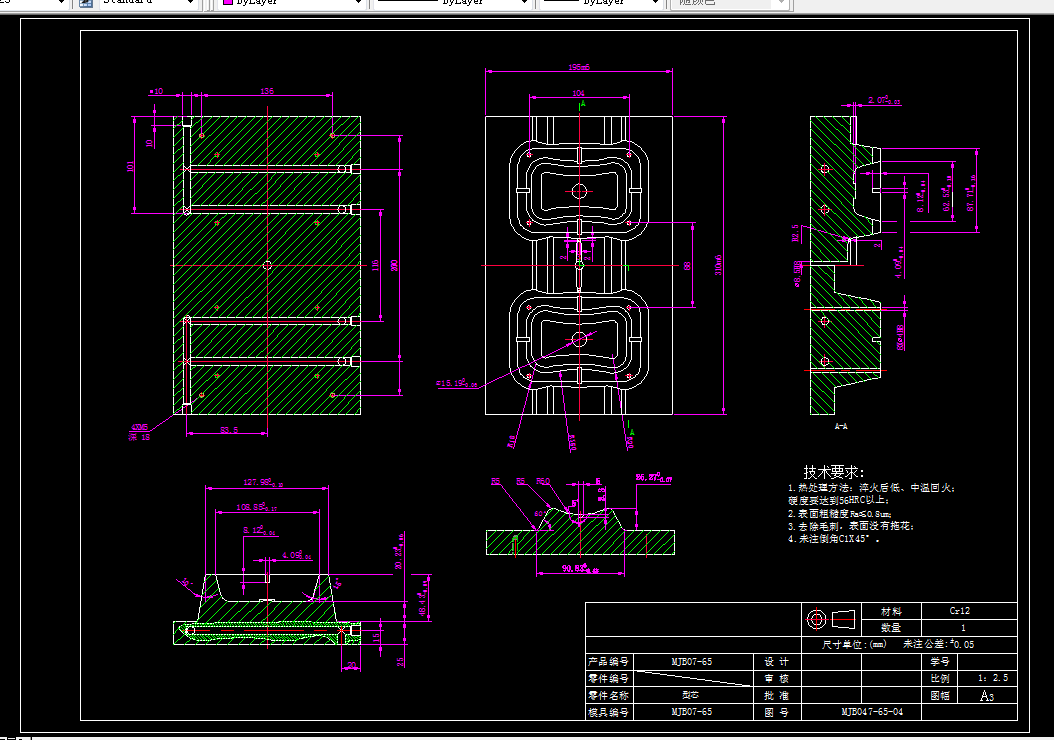
Task: Select the A-A section view label
Action: coord(841,426)
